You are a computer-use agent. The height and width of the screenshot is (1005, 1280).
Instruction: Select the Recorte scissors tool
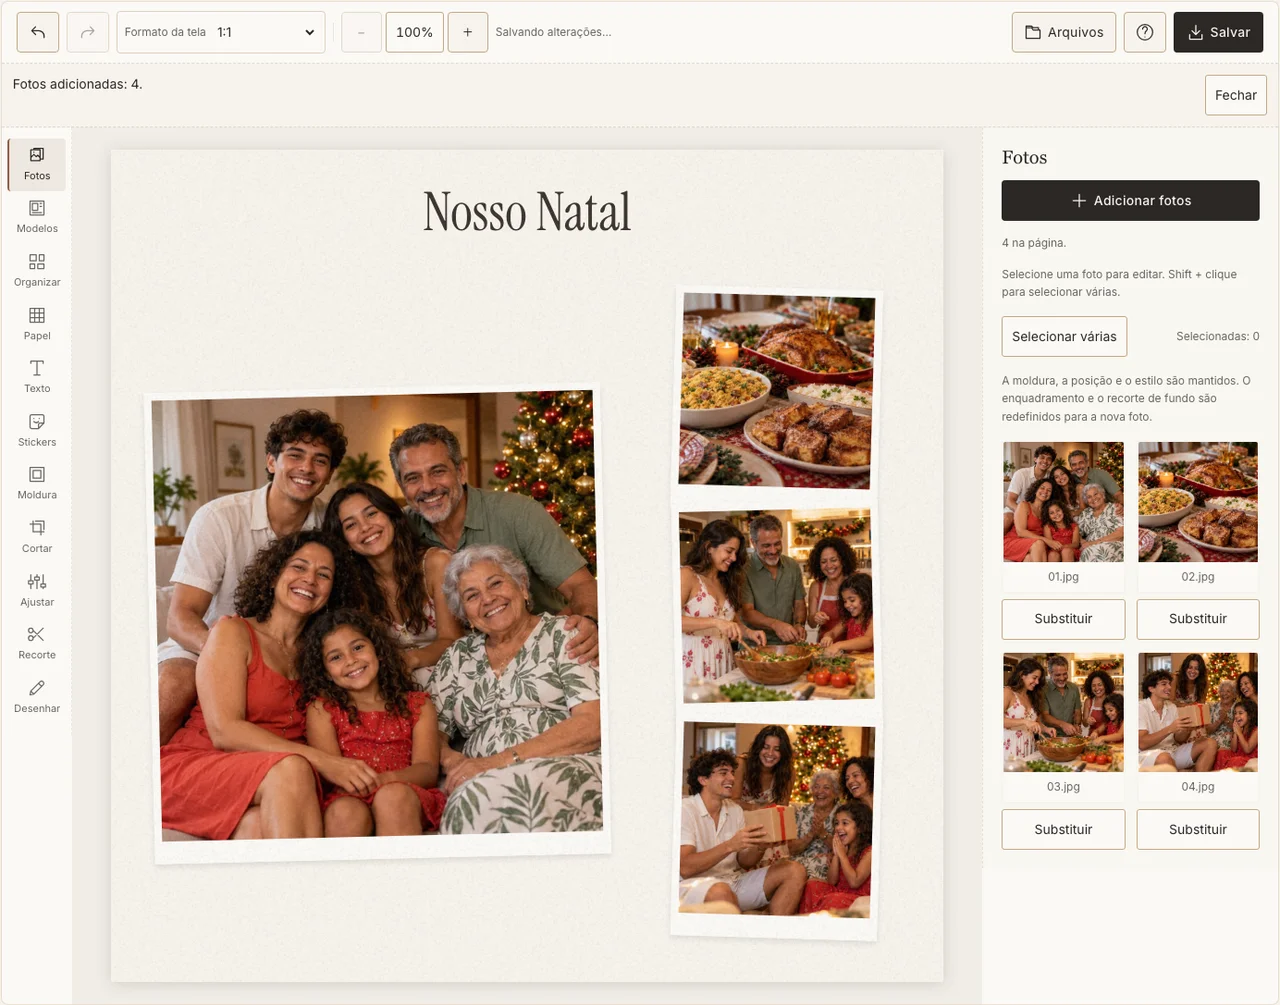click(37, 643)
